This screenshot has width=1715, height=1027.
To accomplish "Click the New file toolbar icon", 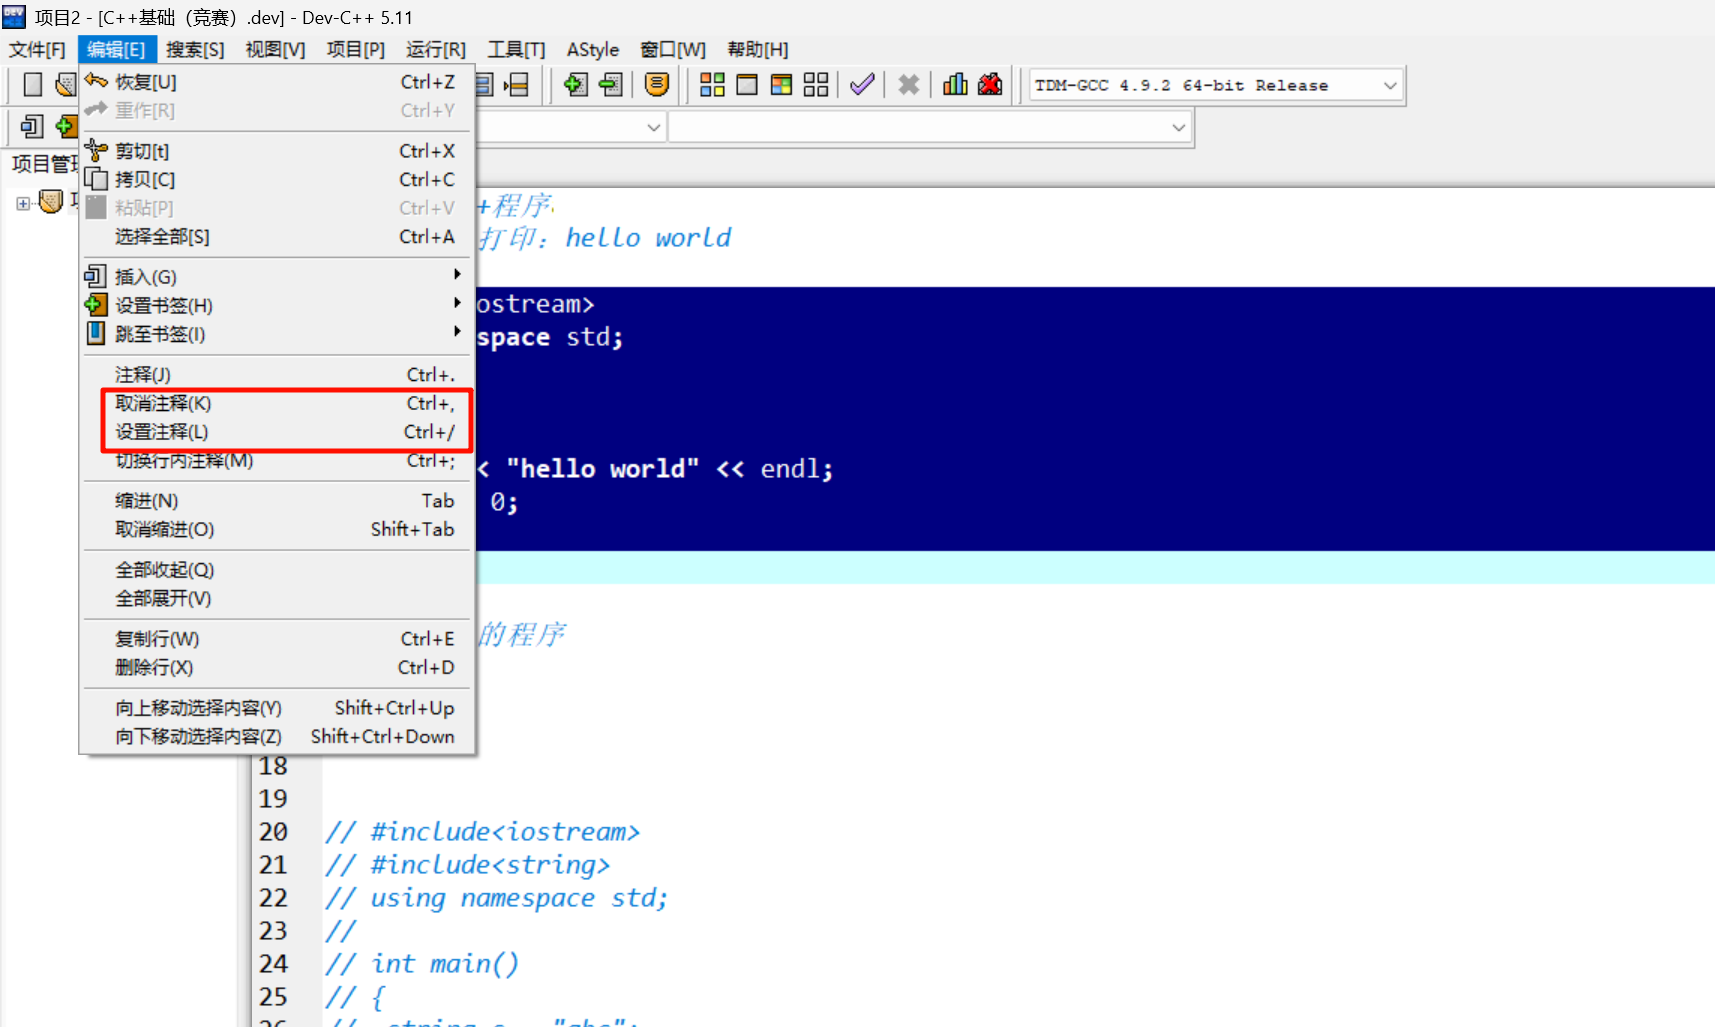I will [x=33, y=85].
